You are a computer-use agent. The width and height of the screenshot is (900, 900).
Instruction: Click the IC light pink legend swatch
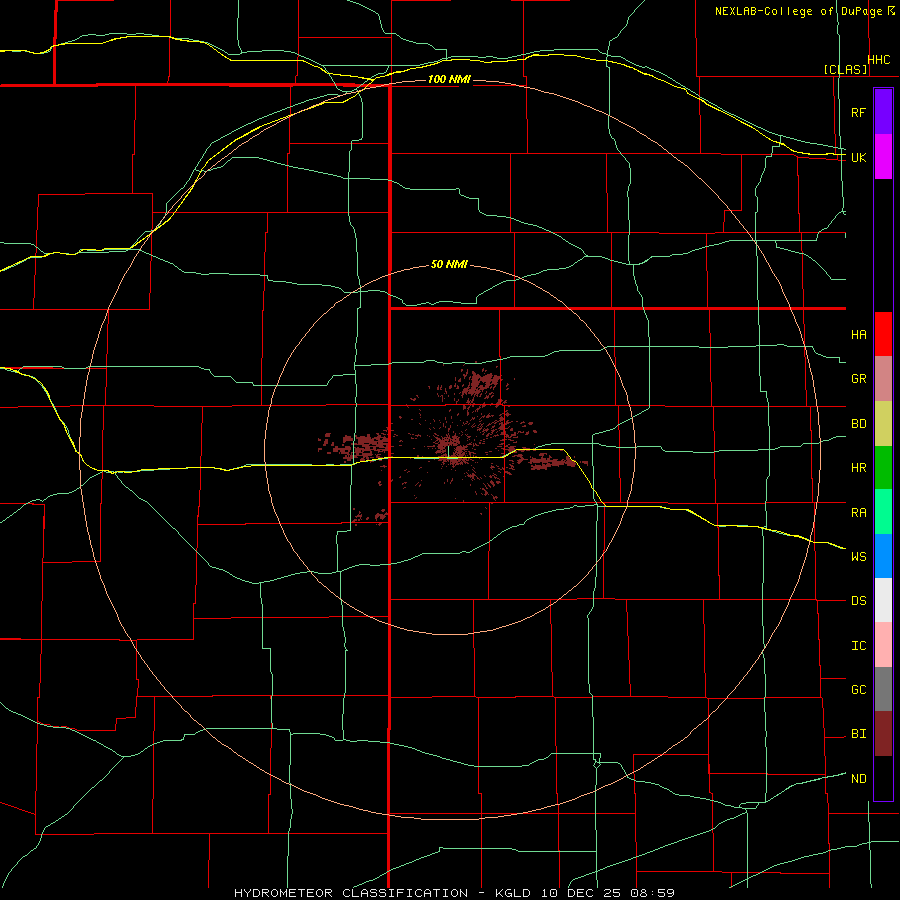tap(883, 645)
